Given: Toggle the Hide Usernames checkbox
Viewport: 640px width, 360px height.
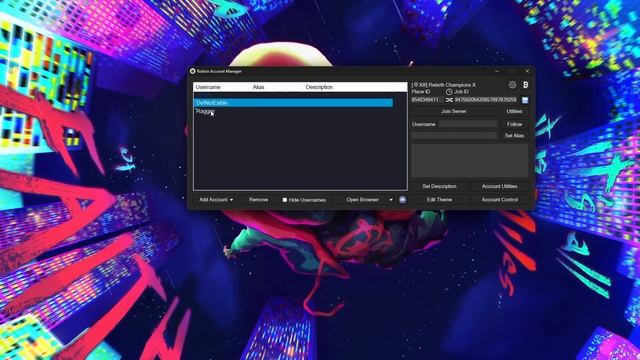Looking at the screenshot, I should tap(284, 200).
